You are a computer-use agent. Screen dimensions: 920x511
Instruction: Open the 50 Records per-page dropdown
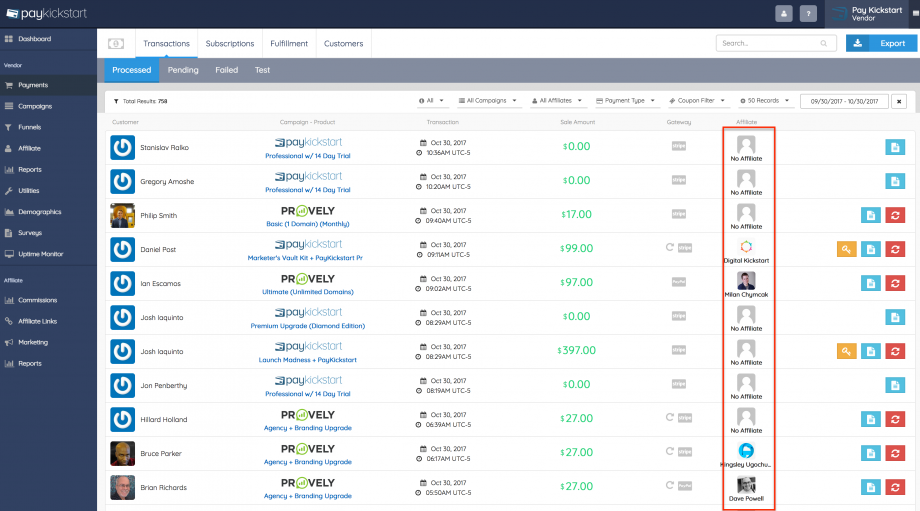click(x=764, y=101)
